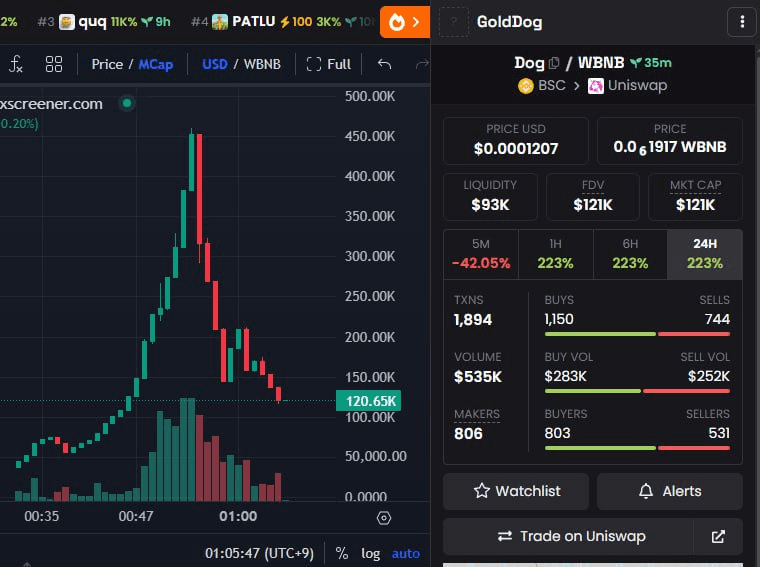The height and width of the screenshot is (567, 760).
Task: Click the GoldDog token image placeholder
Action: 454,22
